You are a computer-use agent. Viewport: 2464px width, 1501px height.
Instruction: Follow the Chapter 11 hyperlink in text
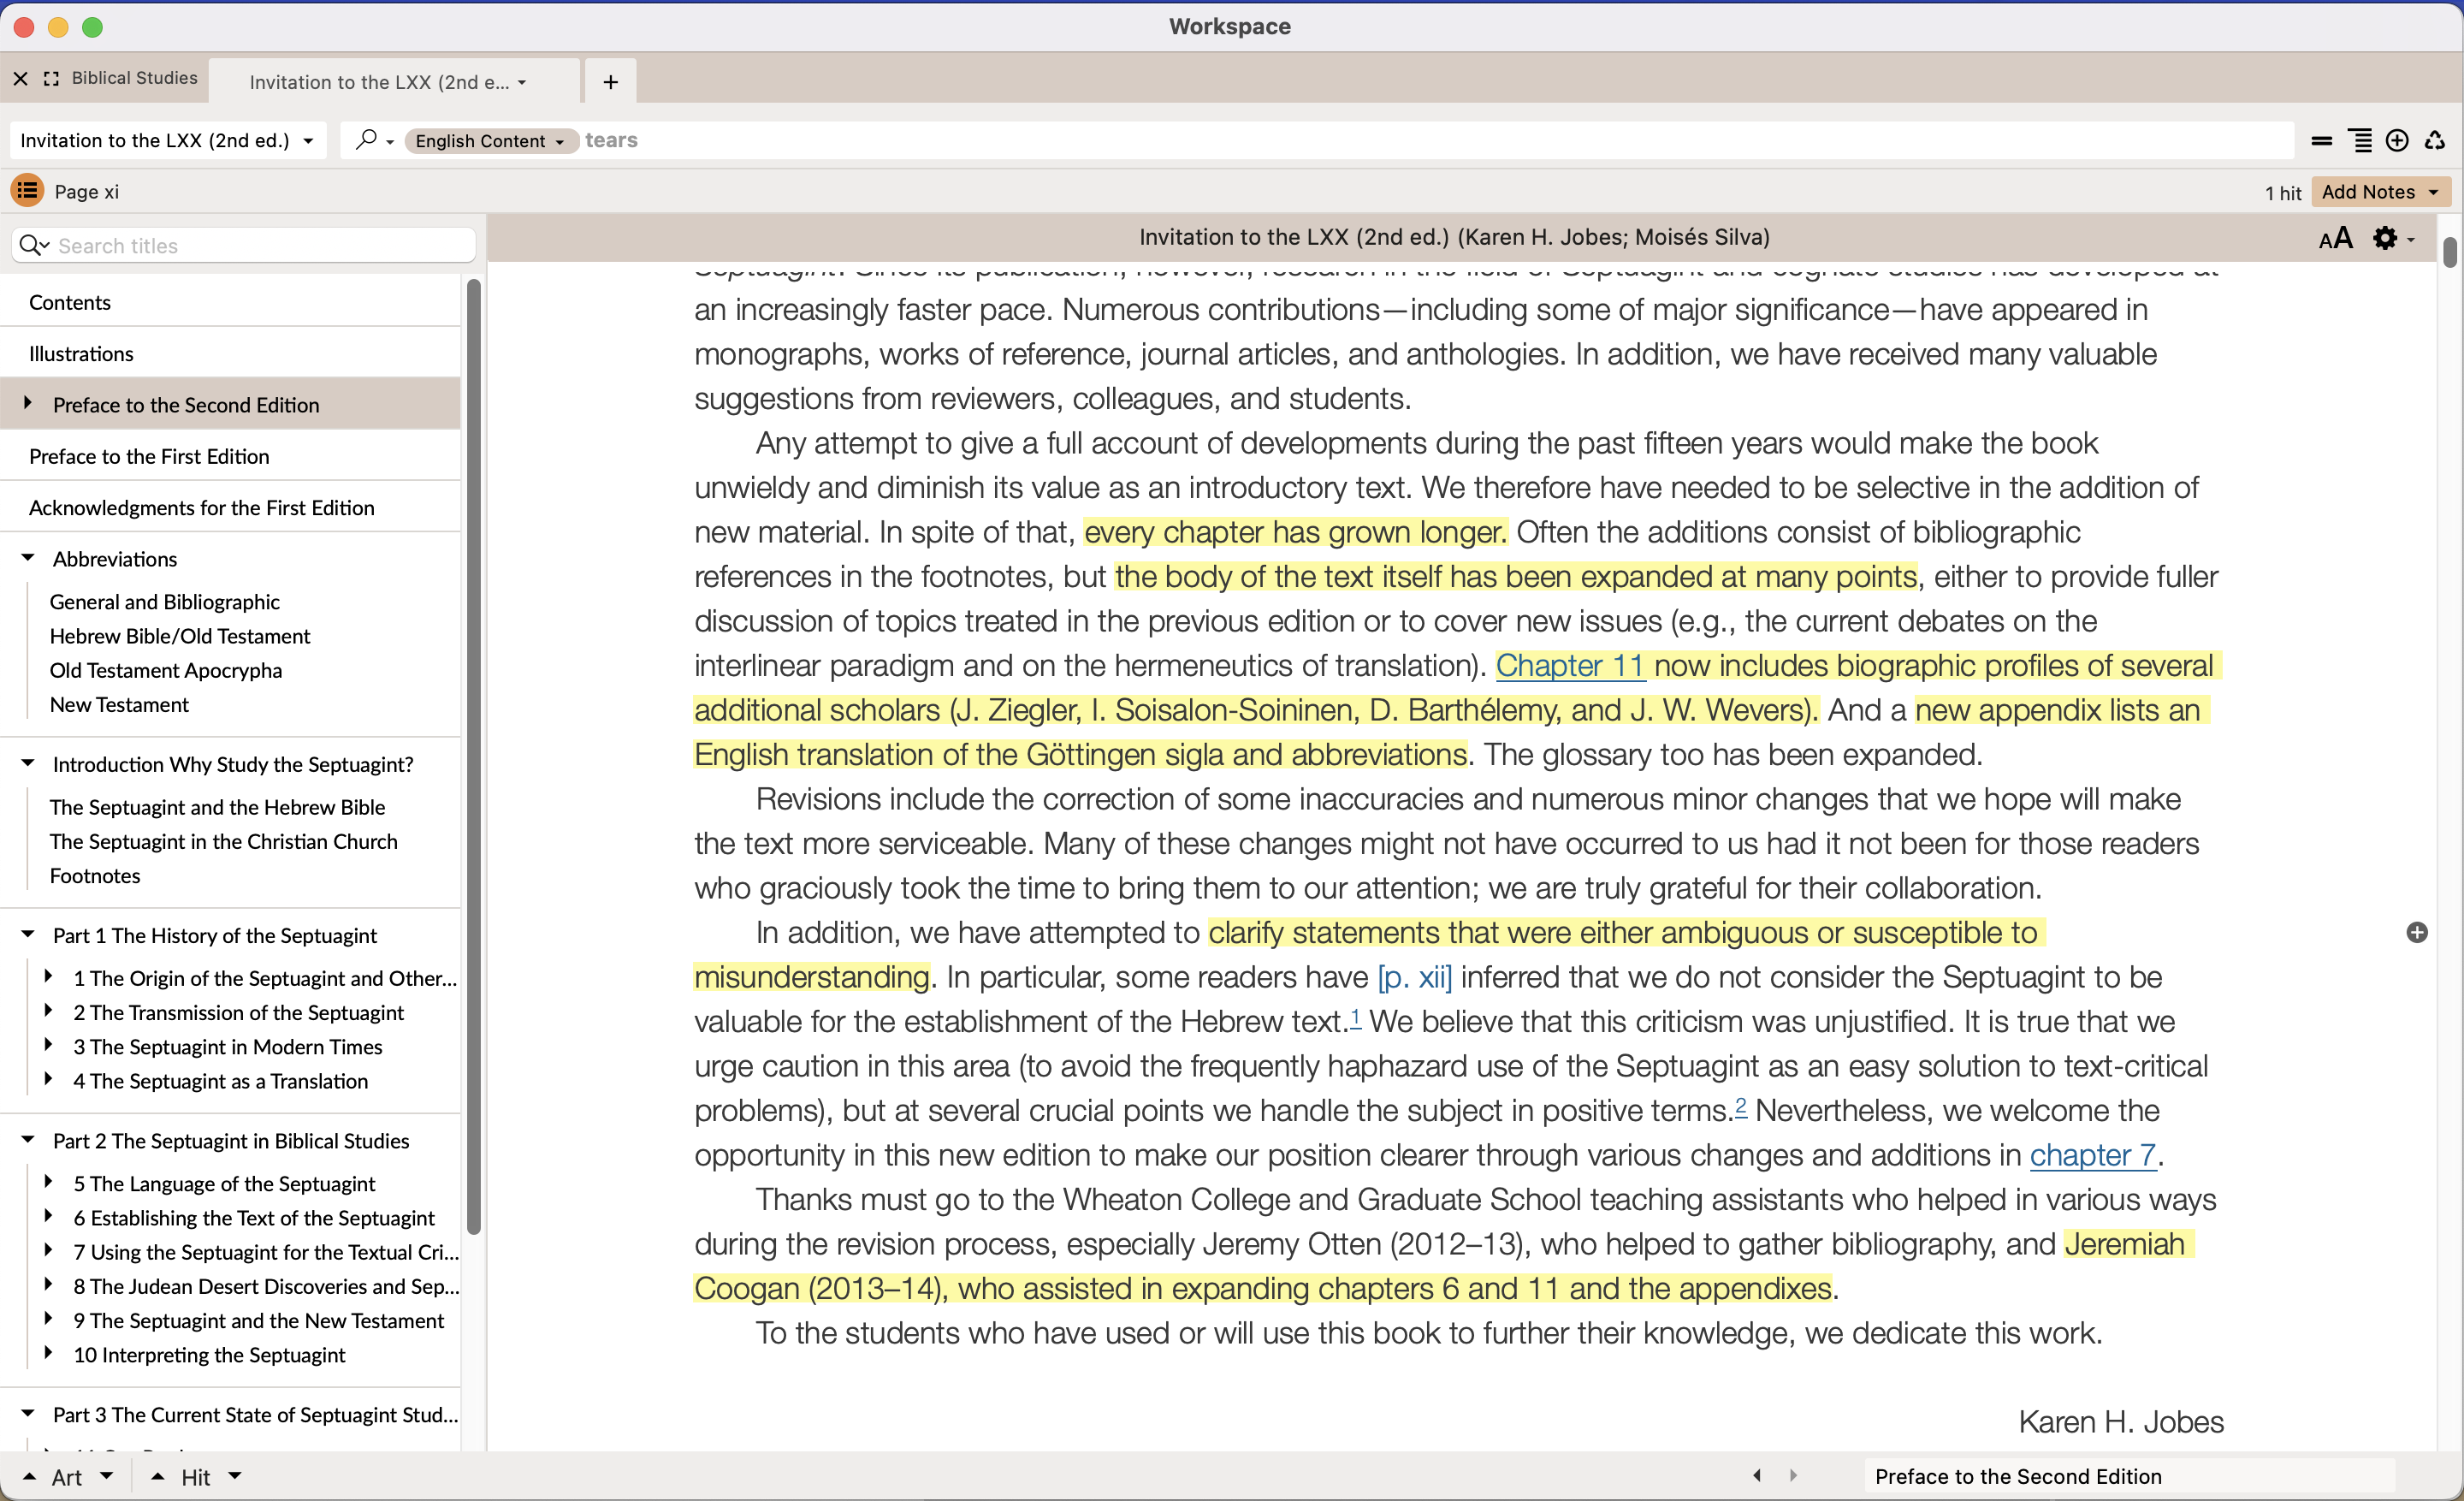1569,665
